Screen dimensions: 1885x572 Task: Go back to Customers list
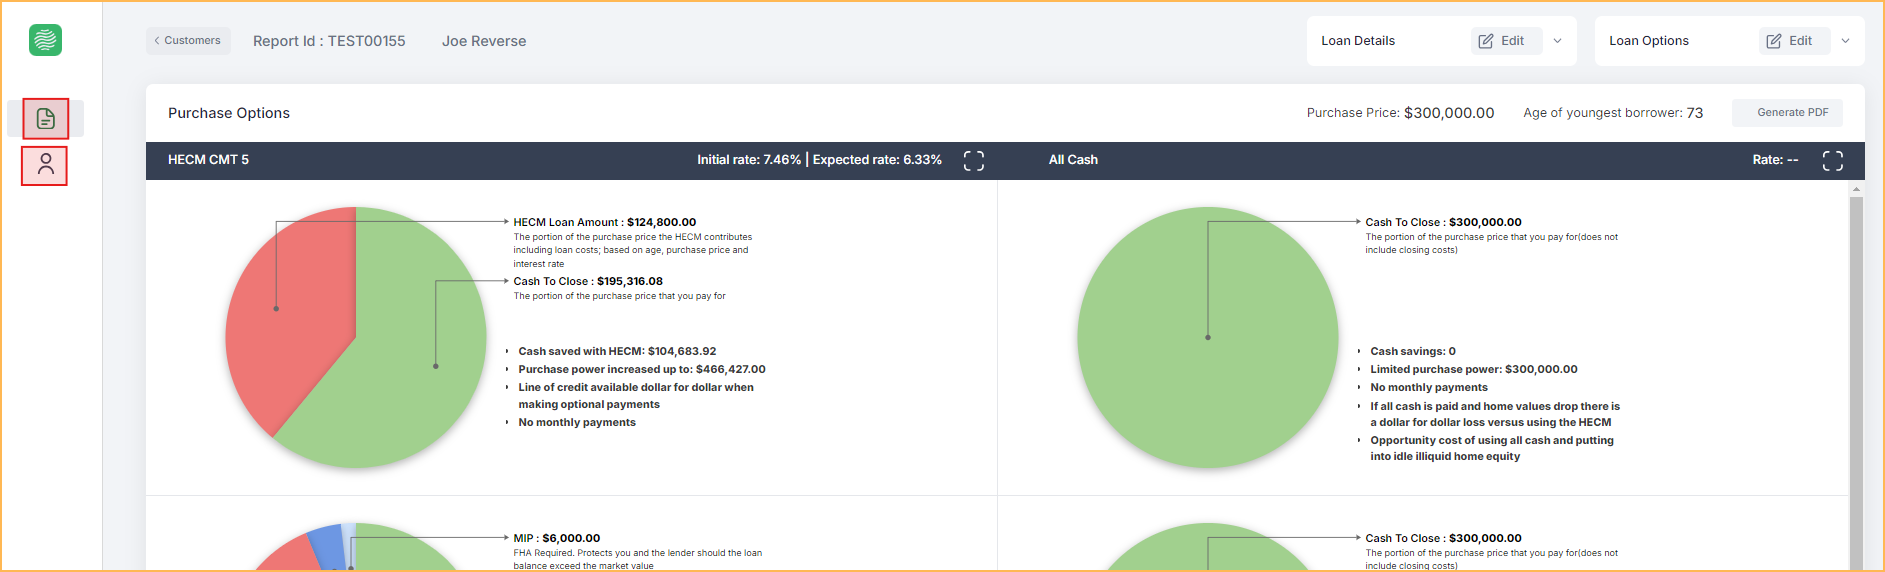pos(188,41)
